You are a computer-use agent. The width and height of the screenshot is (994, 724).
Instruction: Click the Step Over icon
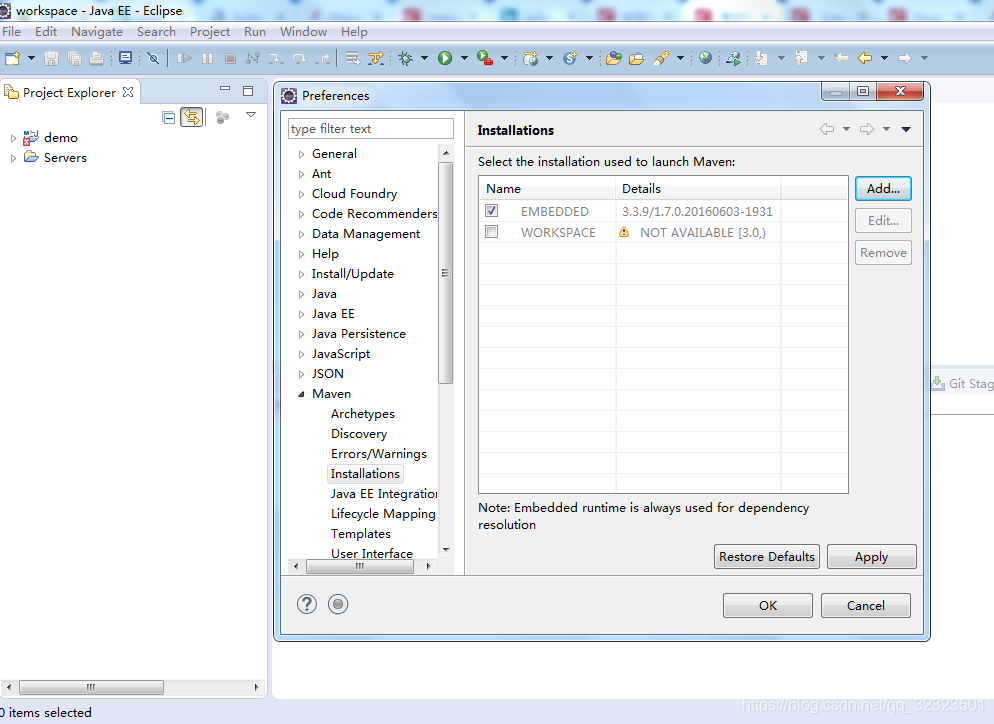(x=299, y=58)
